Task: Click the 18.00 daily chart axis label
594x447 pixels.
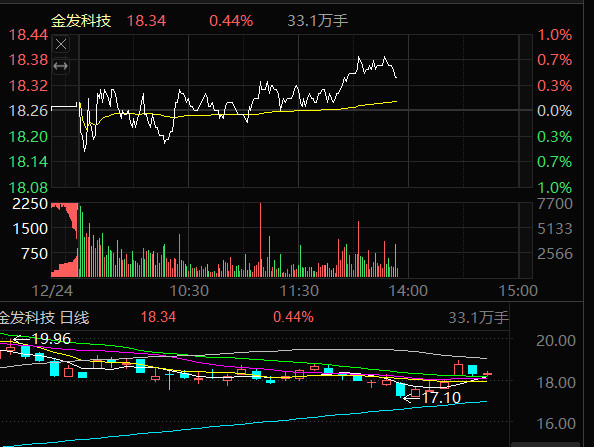Action: pos(556,383)
